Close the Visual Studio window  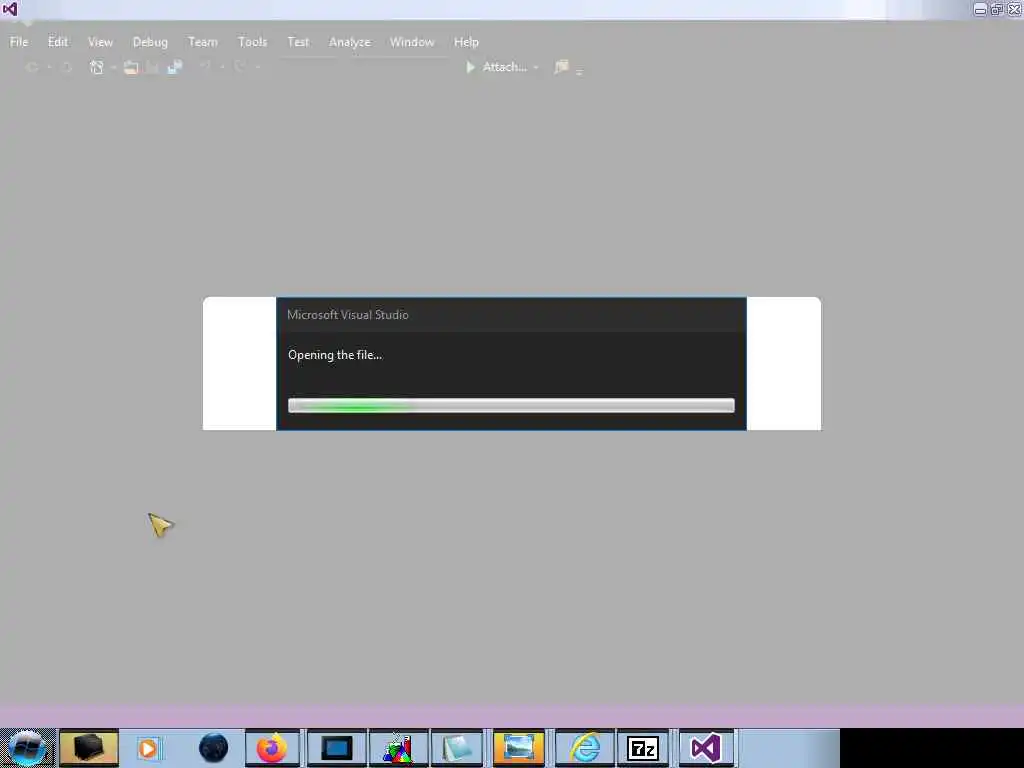pyautogui.click(x=1014, y=10)
